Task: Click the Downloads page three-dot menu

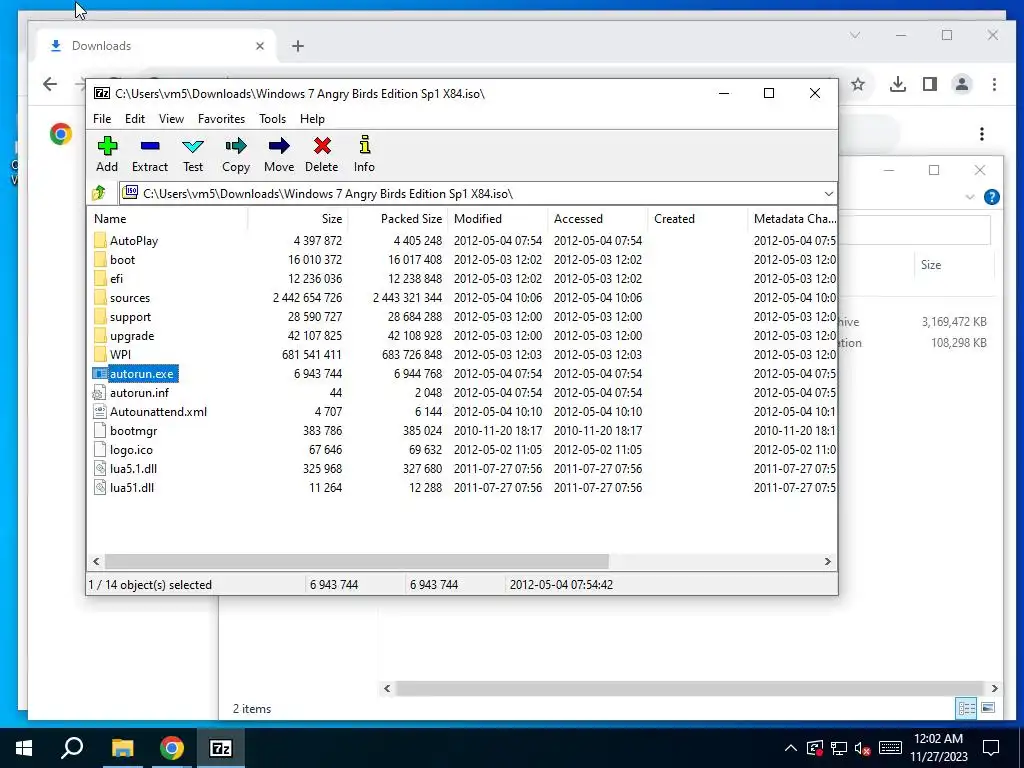Action: (x=982, y=134)
